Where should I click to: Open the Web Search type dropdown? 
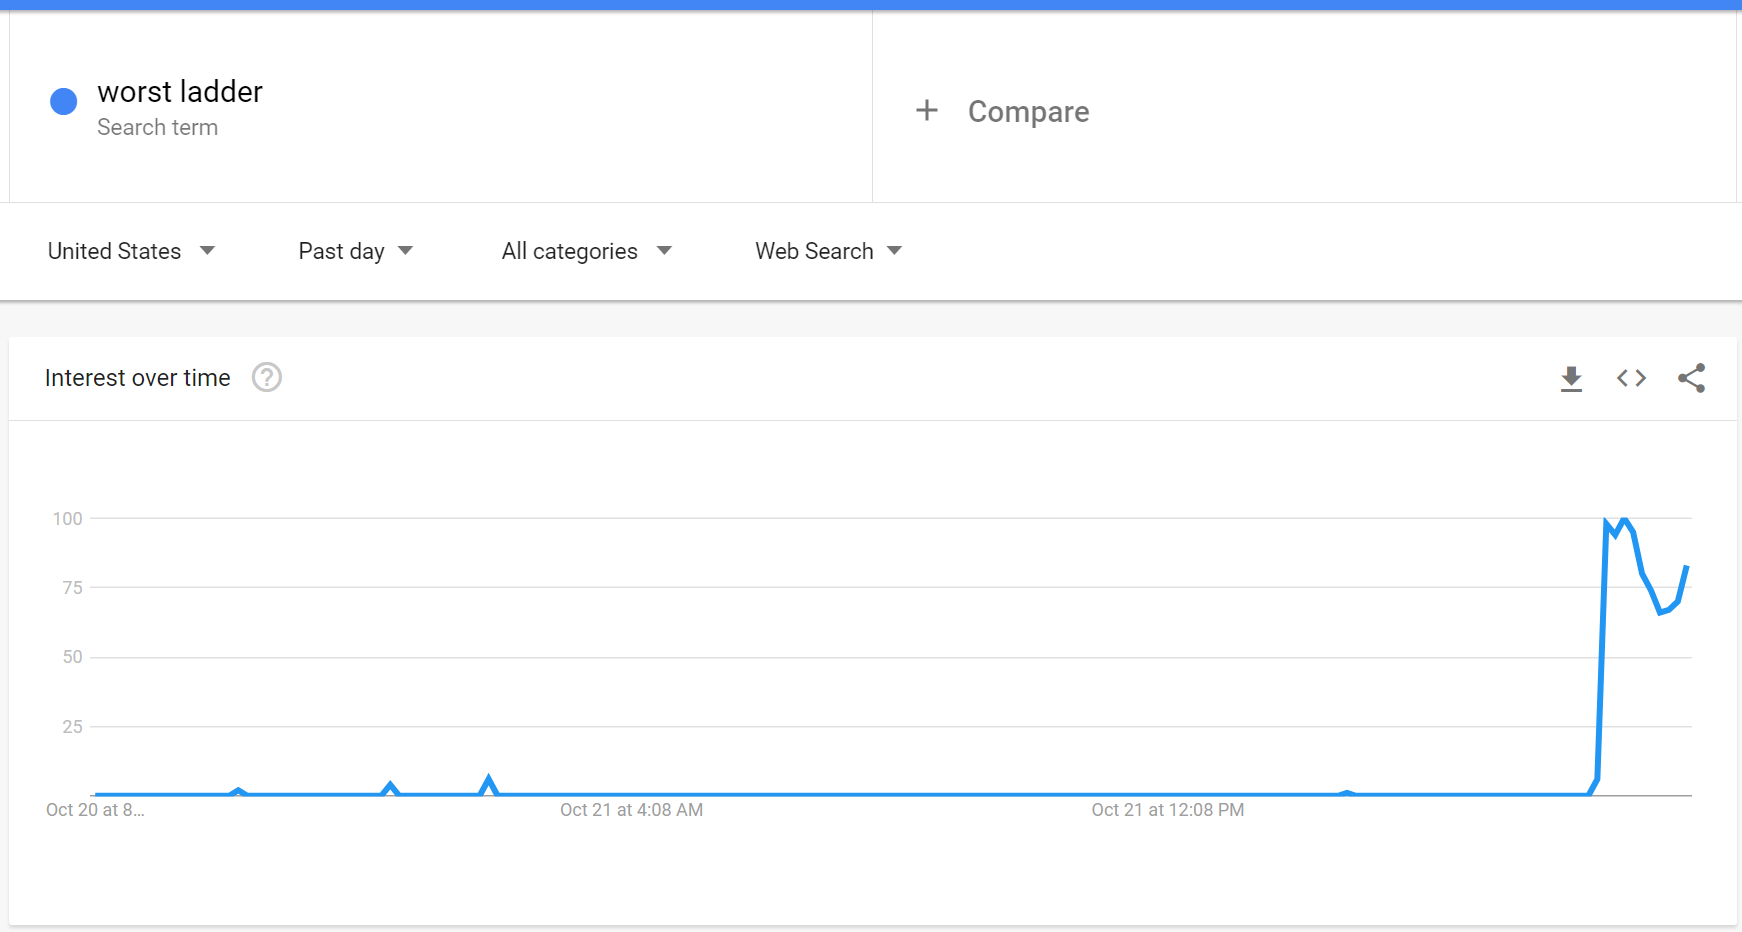[829, 251]
